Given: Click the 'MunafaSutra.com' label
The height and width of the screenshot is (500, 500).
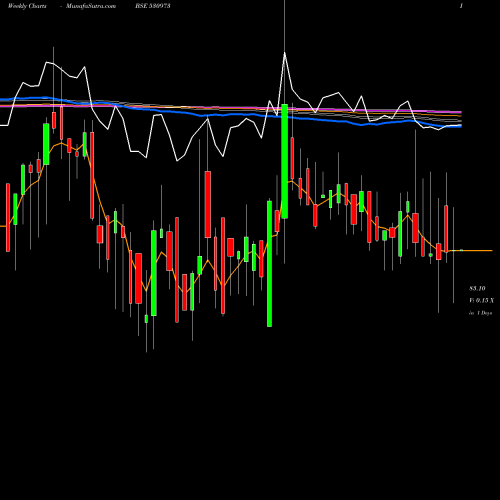Looking at the screenshot, I should coord(91,6).
